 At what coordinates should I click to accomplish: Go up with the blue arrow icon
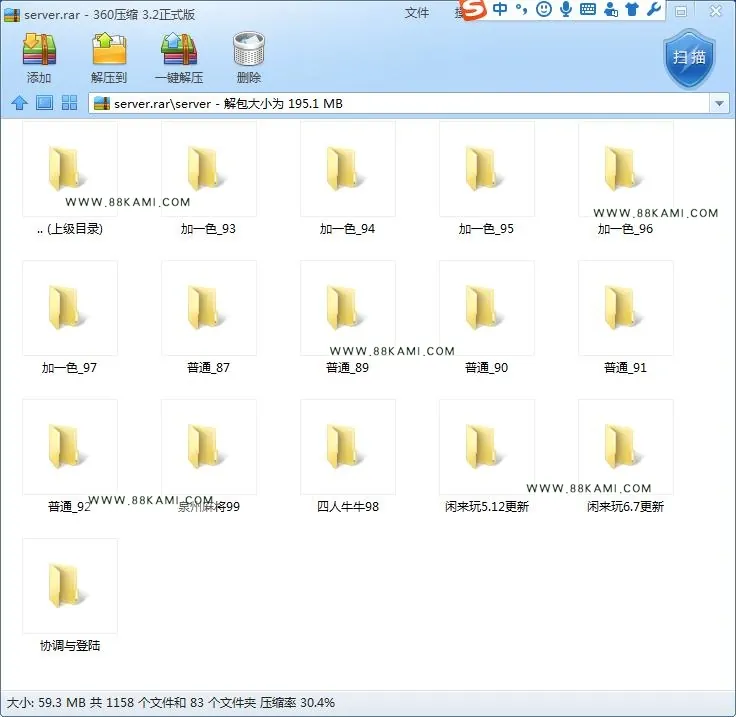click(19, 103)
